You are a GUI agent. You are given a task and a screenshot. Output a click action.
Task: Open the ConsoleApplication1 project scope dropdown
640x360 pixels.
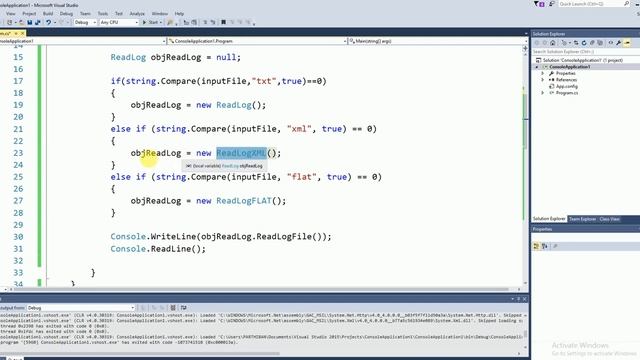coord(83,41)
